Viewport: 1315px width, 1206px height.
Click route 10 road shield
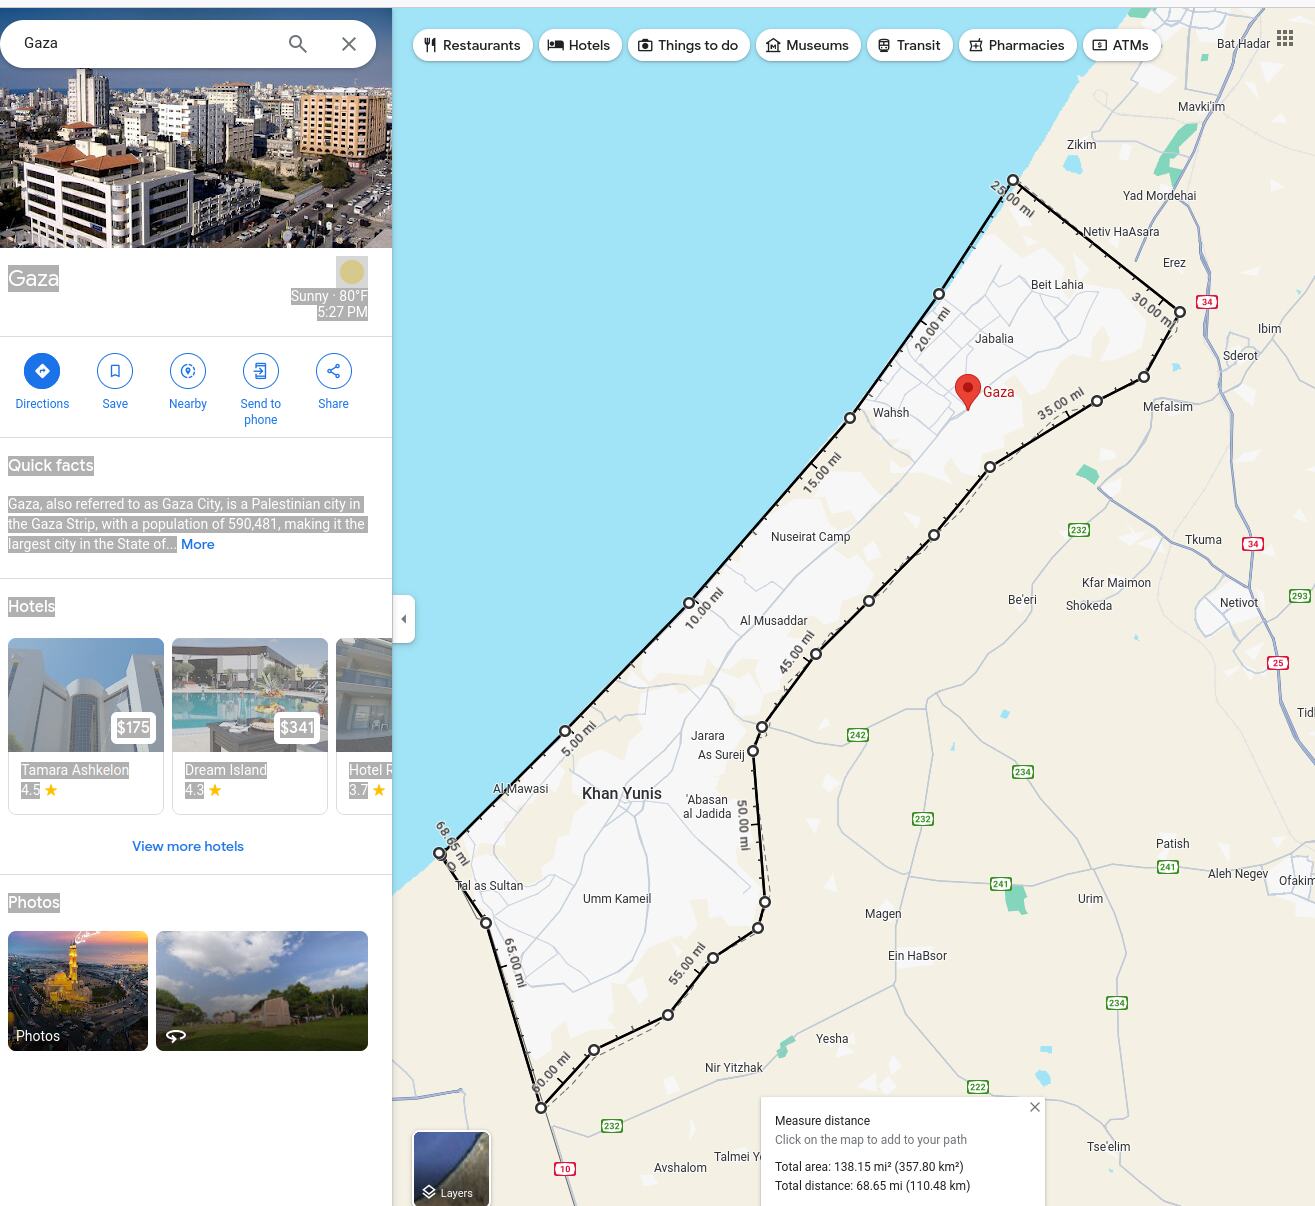point(565,1169)
